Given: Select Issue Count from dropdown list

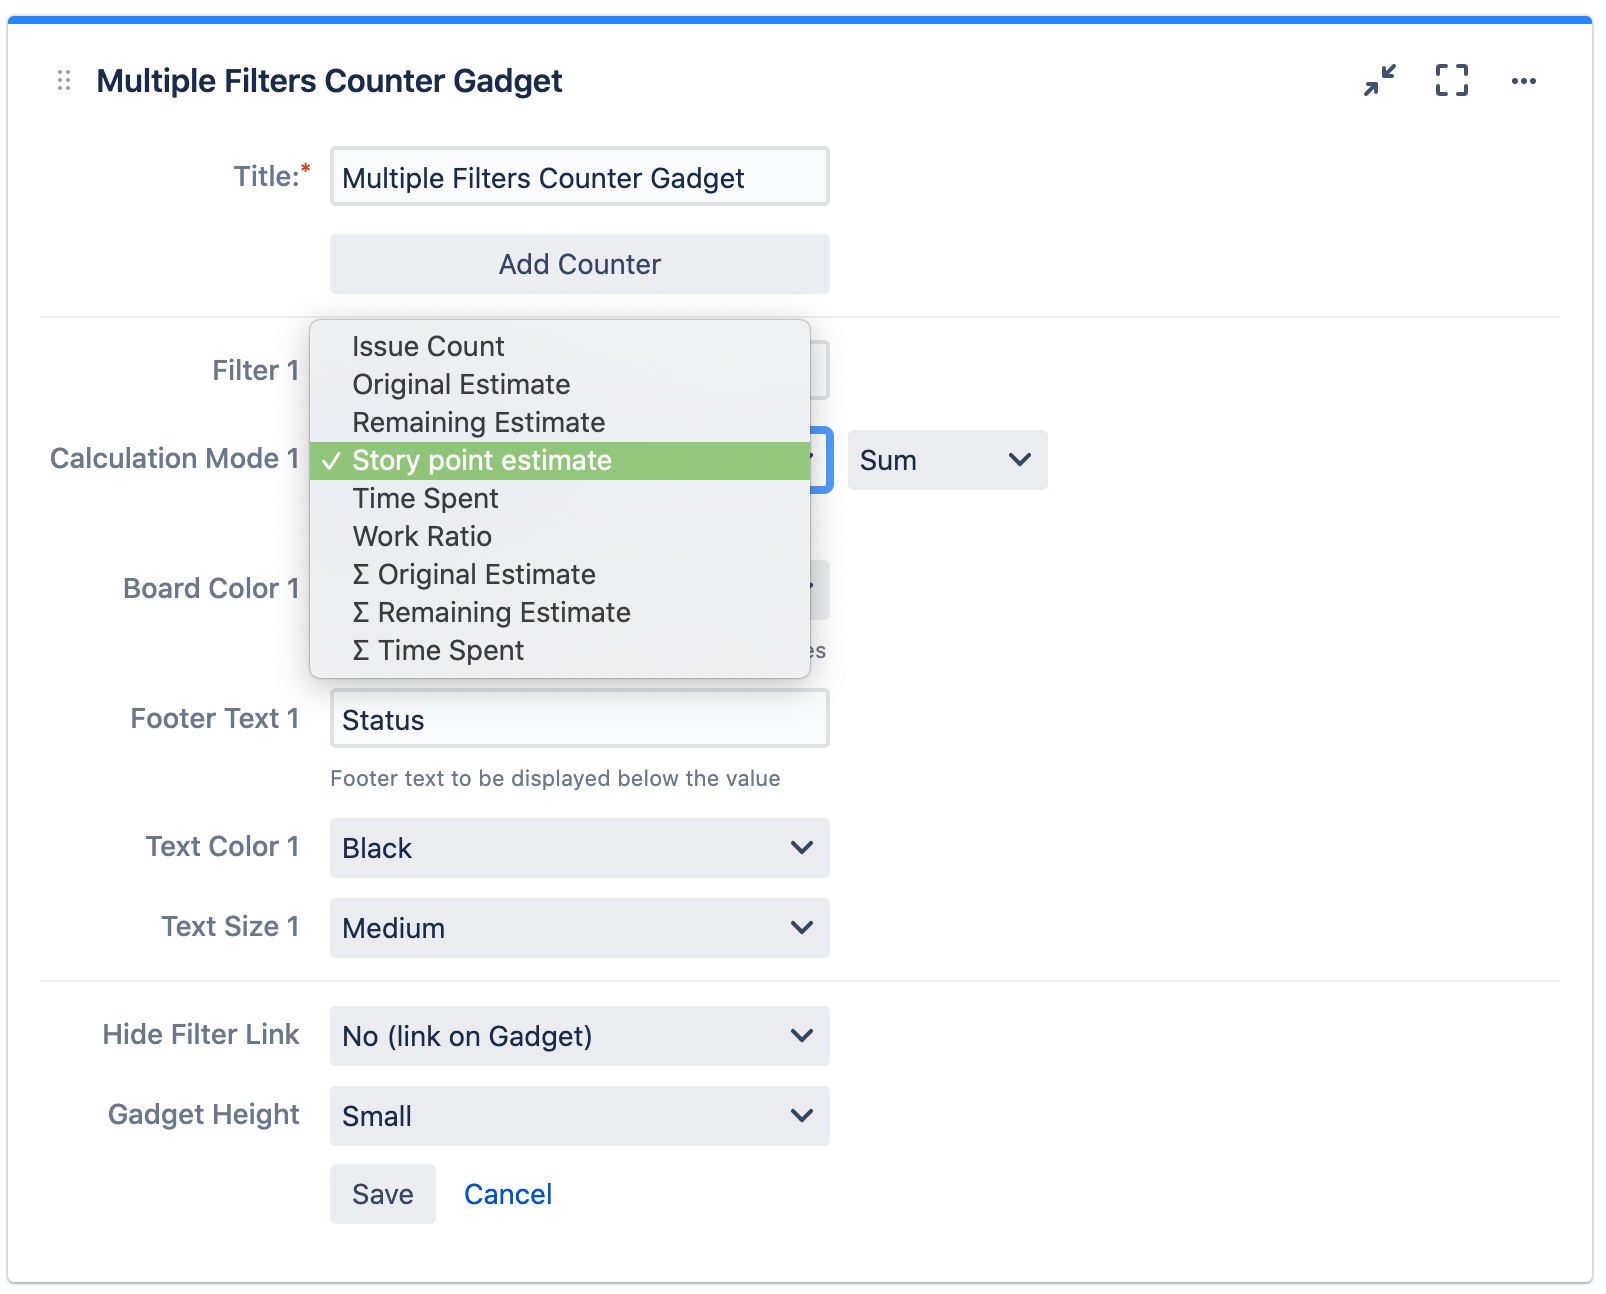Looking at the screenshot, I should (428, 346).
